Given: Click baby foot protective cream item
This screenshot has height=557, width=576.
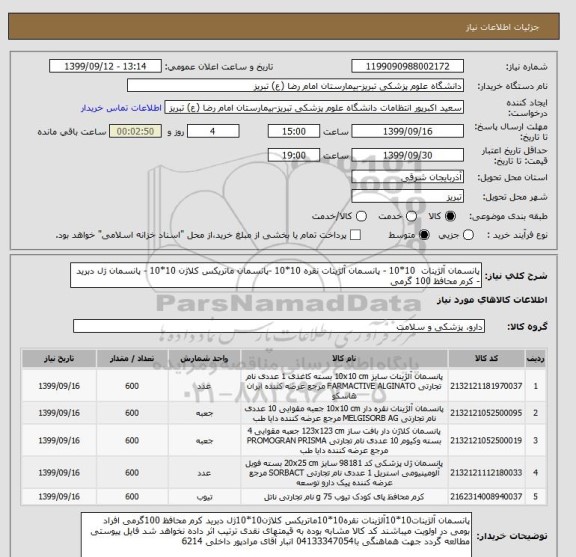Looking at the screenshot, I should click(x=344, y=497).
